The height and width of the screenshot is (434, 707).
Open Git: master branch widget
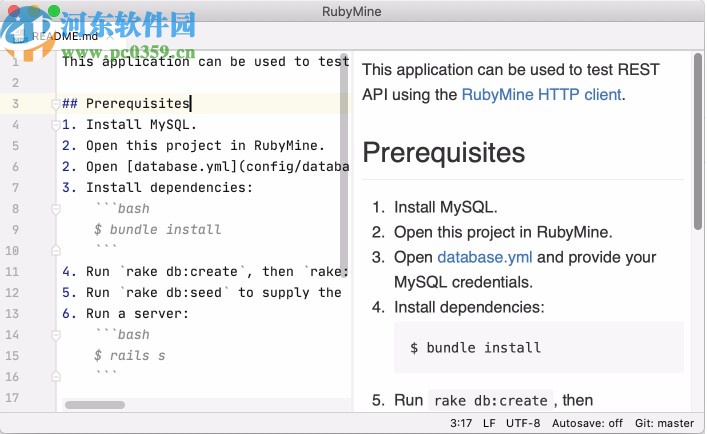(665, 423)
